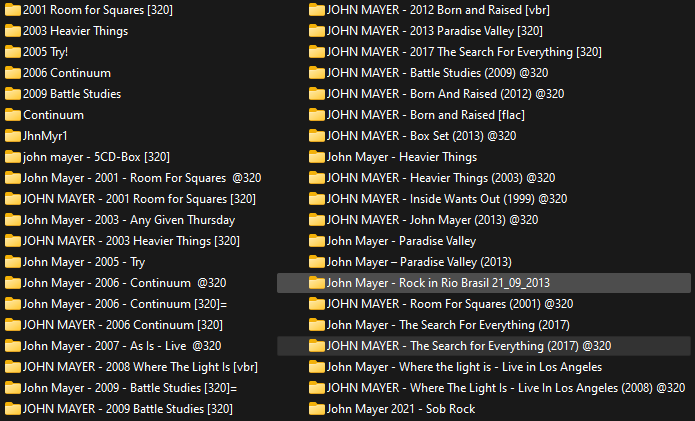This screenshot has height=421, width=695.
Task: Click the folder icon next to '2005 Try!'
Action: tap(12, 52)
